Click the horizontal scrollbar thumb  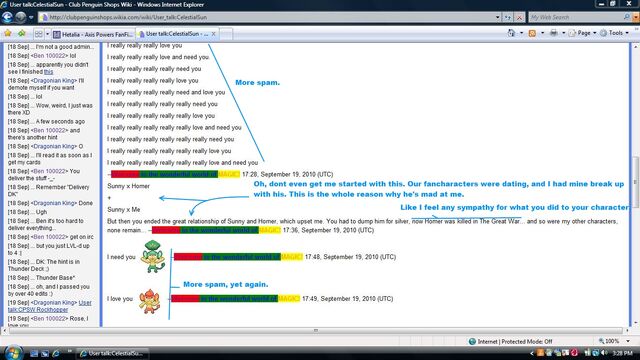coord(316,330)
